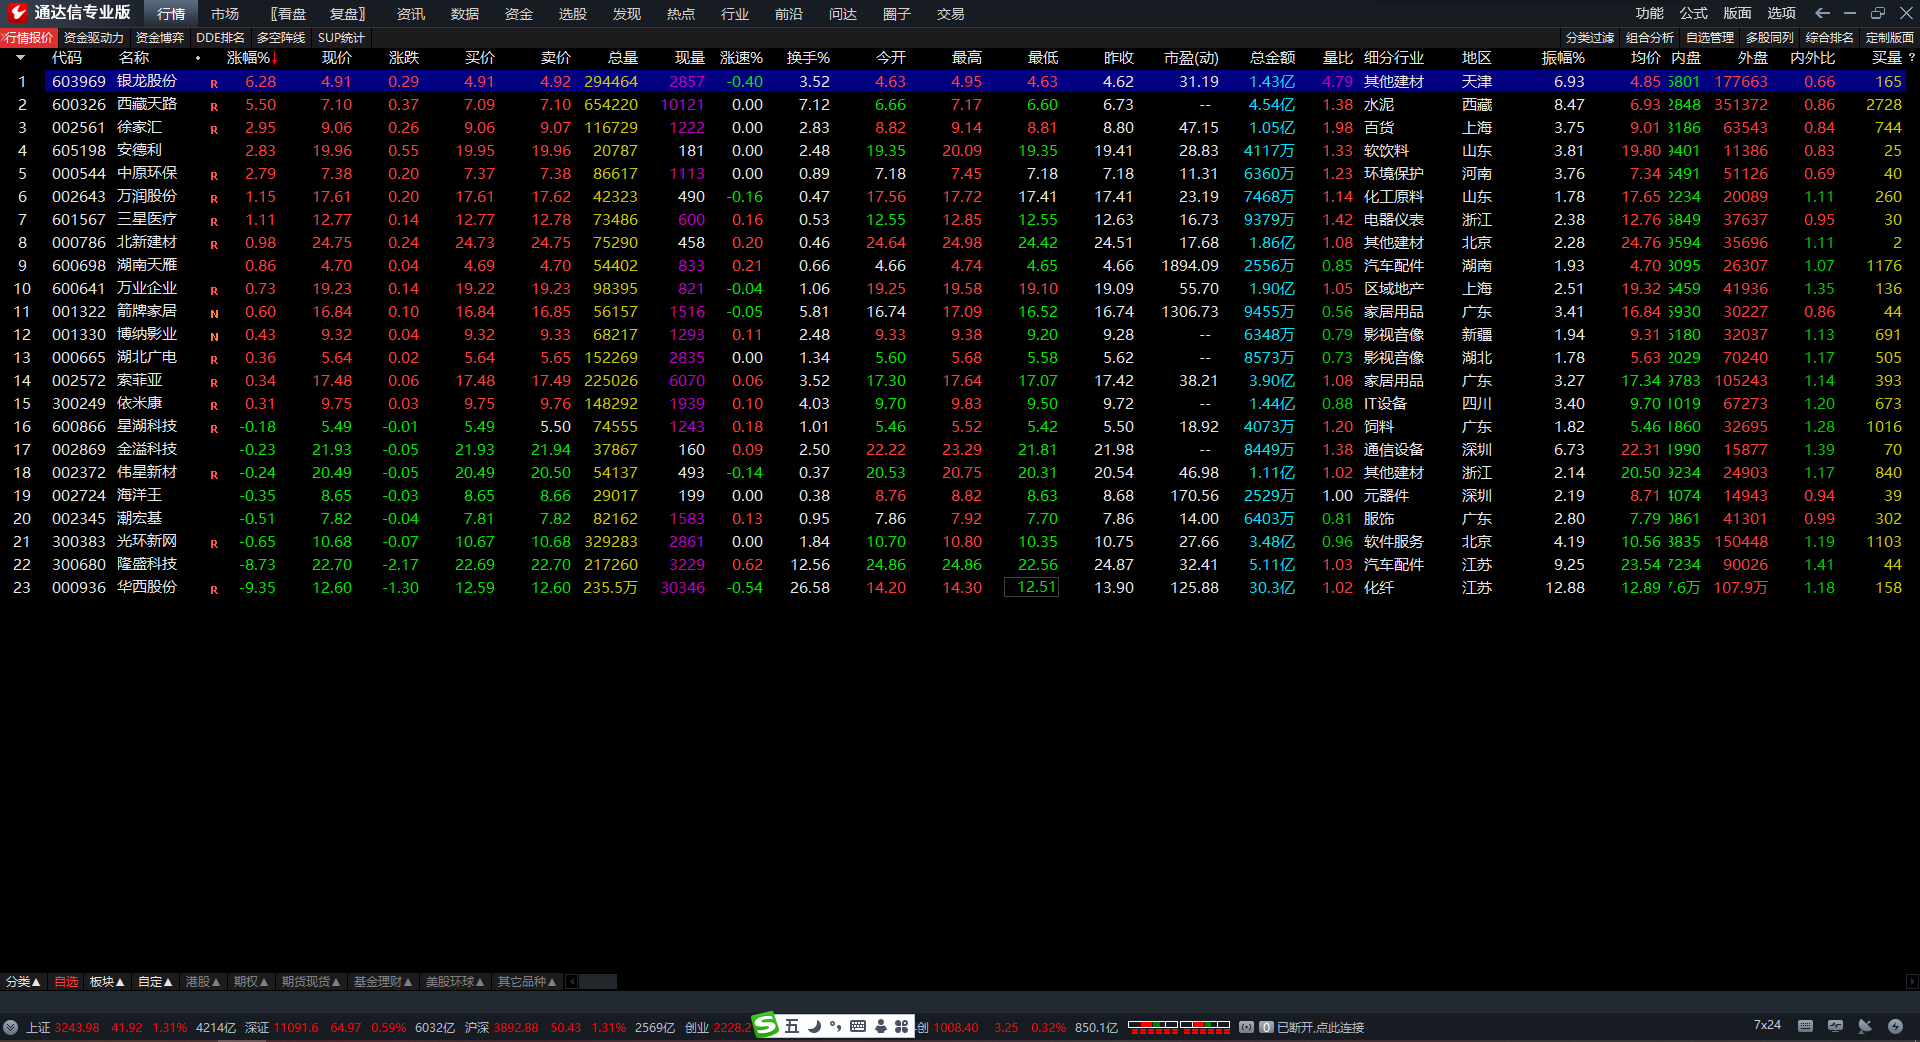1920x1042 pixels.
Task: Click the monitor icon in the bottom-right status bar
Action: 1835,1026
